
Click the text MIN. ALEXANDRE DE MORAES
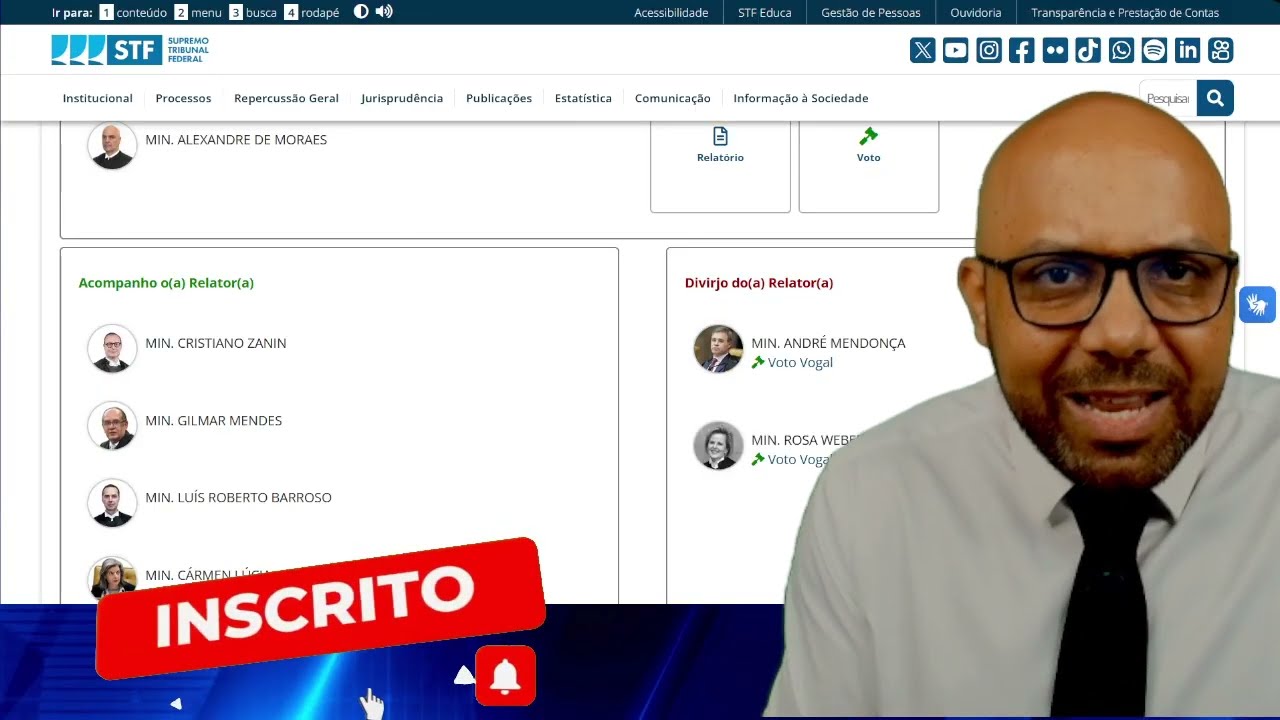tap(236, 140)
